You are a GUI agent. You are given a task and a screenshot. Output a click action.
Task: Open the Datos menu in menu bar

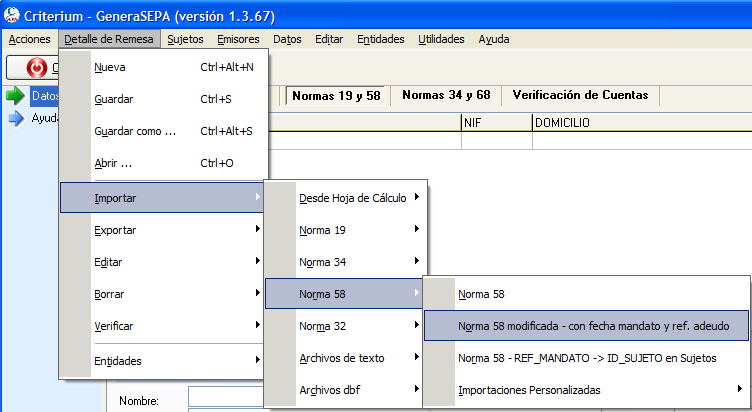click(287, 39)
